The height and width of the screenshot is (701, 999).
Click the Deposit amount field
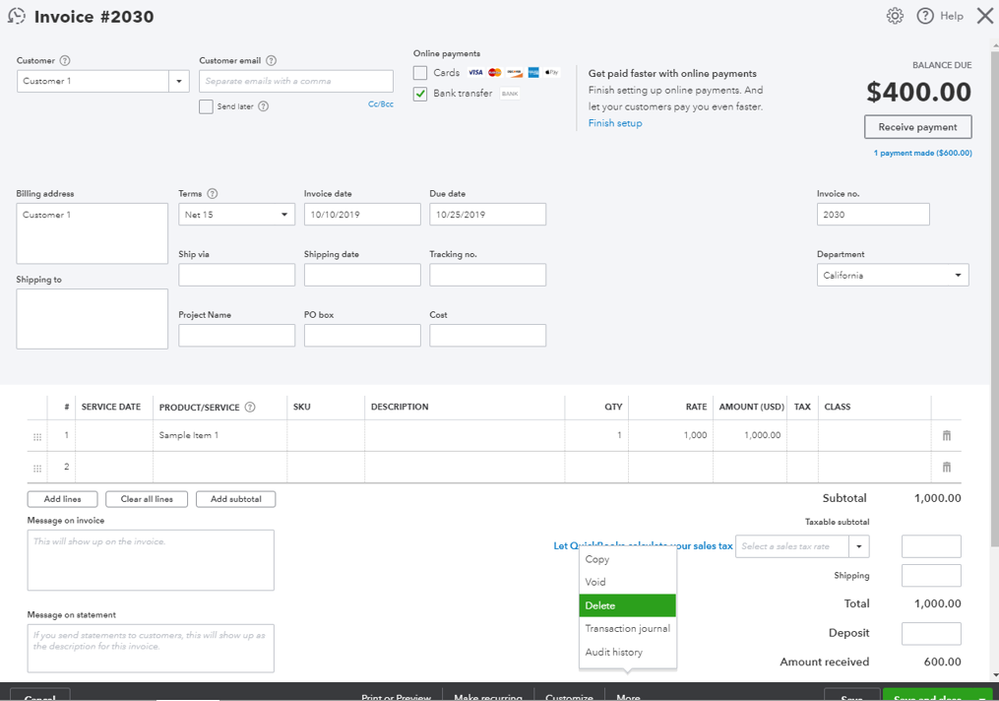[931, 633]
